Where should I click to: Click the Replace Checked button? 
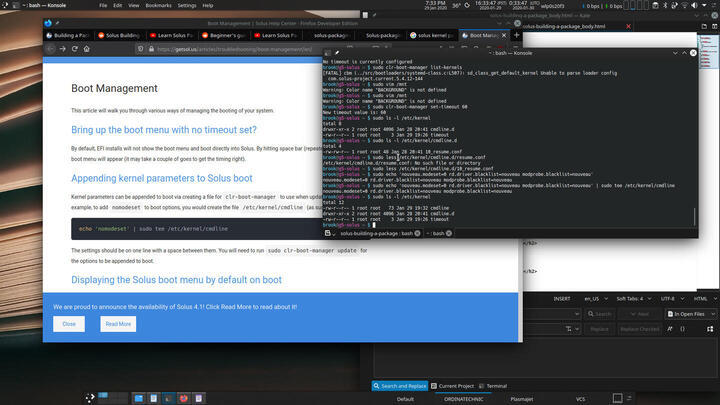[x=640, y=329]
